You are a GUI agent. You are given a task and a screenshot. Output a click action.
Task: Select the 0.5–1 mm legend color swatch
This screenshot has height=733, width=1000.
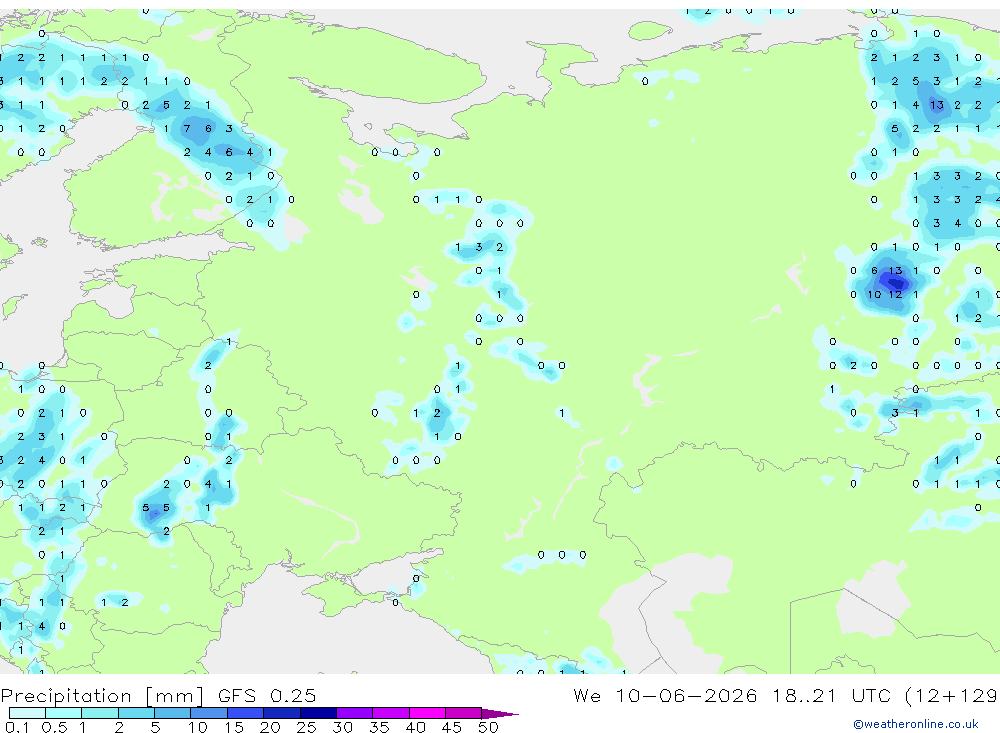coord(64,713)
